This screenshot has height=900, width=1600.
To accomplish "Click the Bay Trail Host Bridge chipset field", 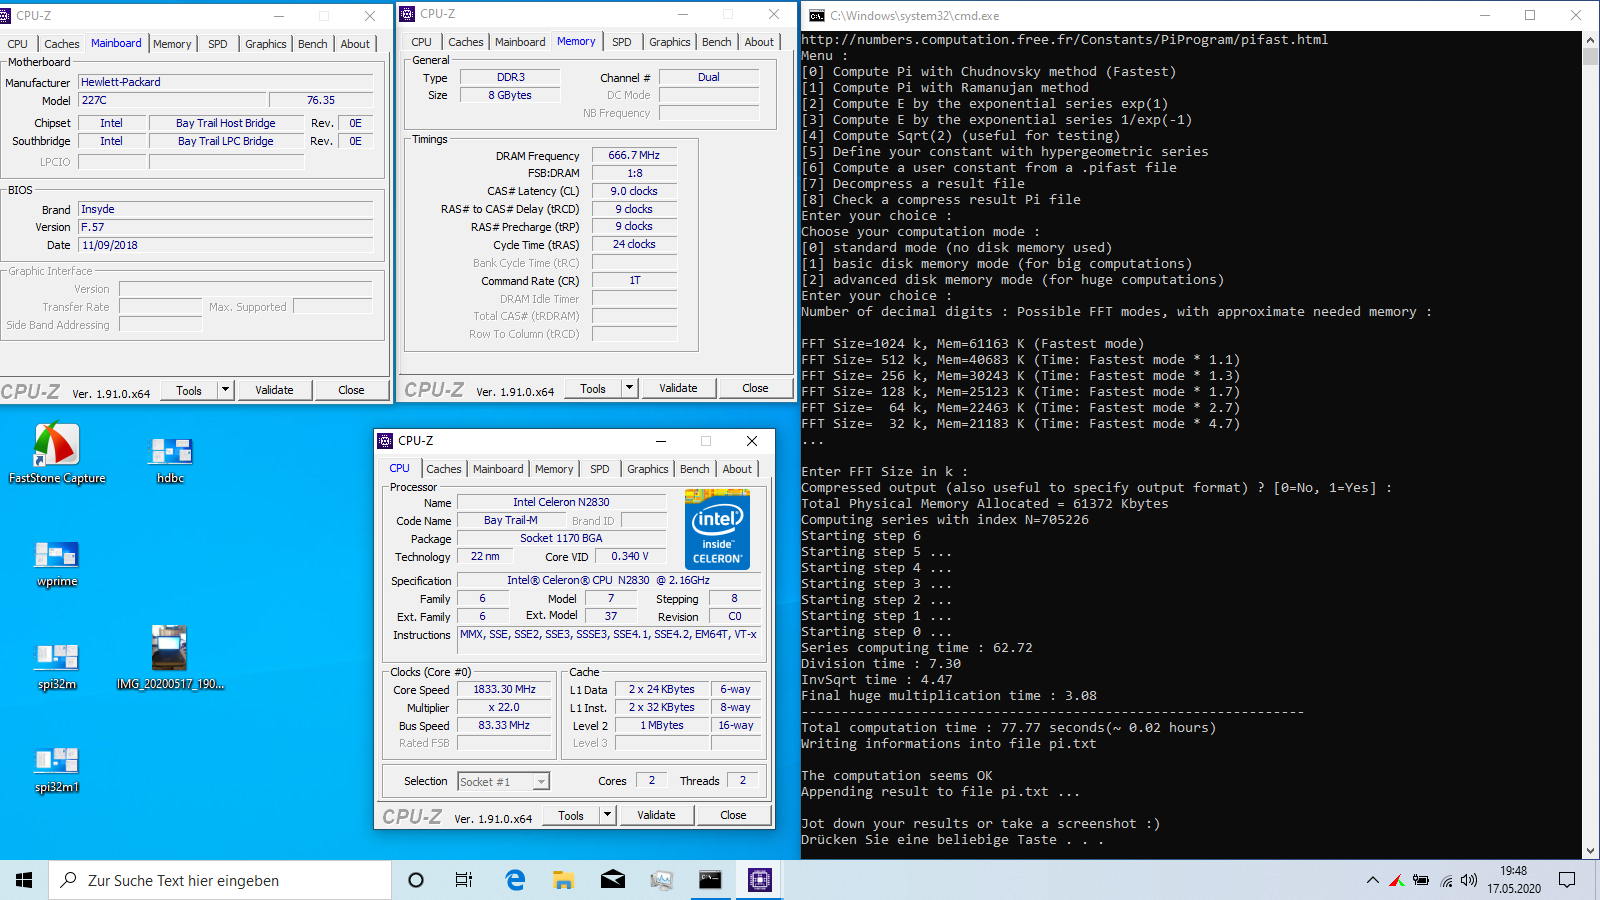I will pos(226,123).
